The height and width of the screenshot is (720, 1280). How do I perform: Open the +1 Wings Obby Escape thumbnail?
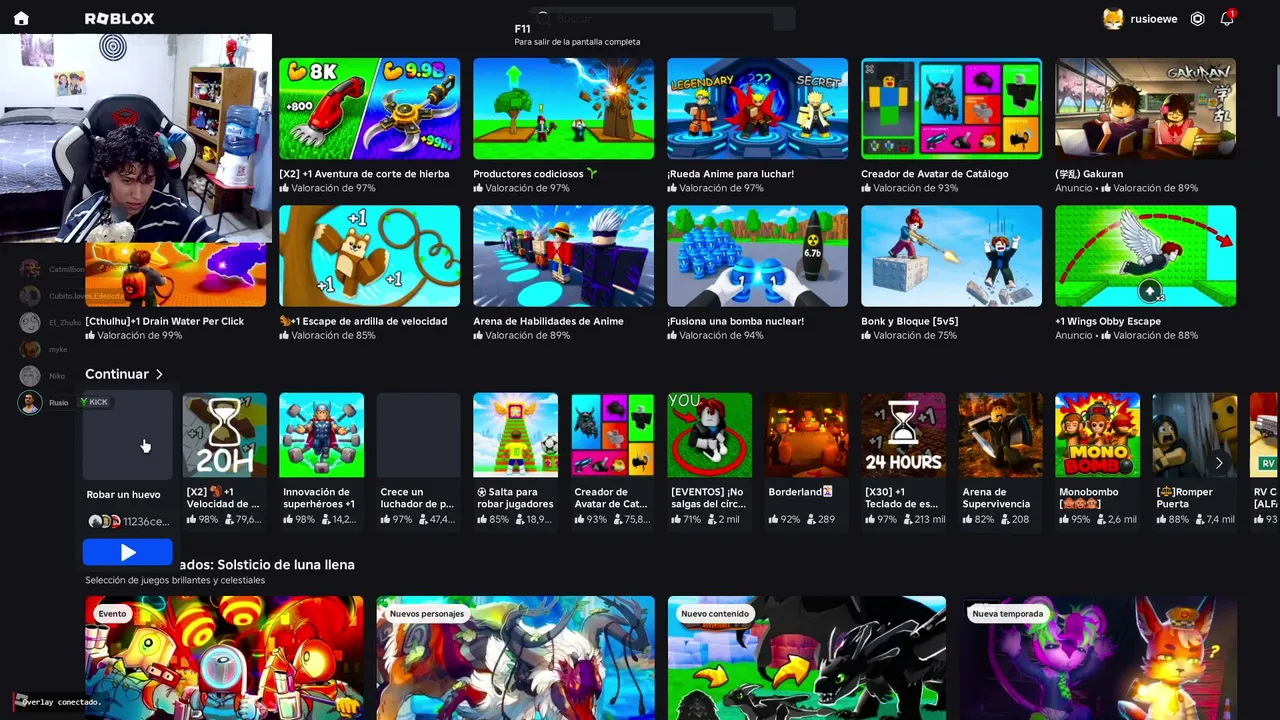pyautogui.click(x=1145, y=256)
